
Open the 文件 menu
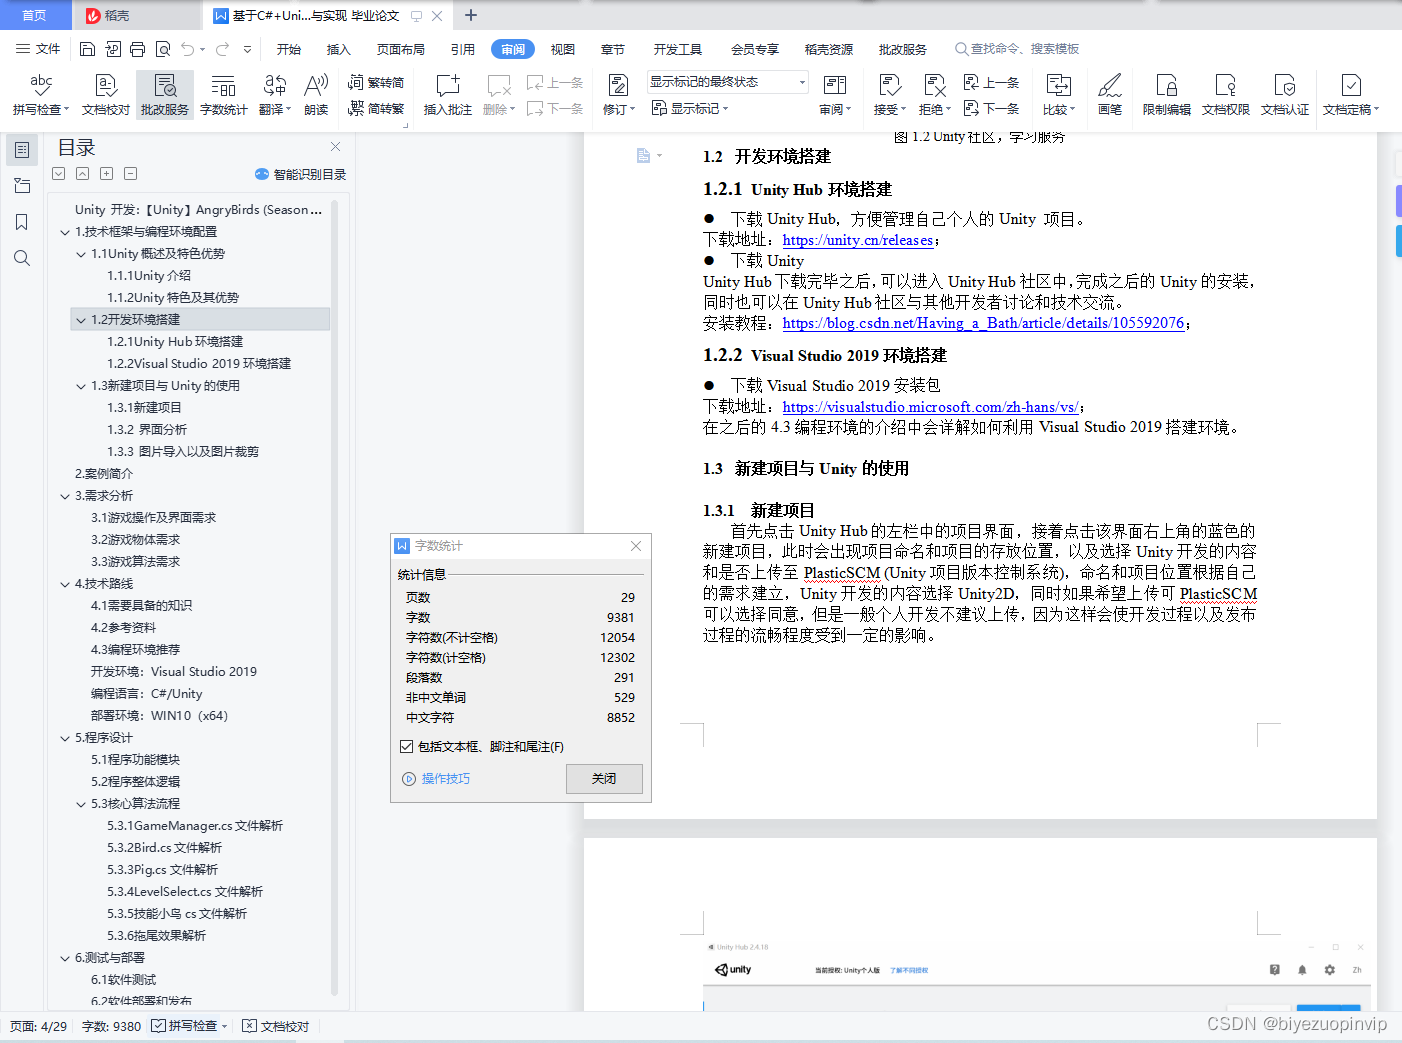click(x=38, y=49)
